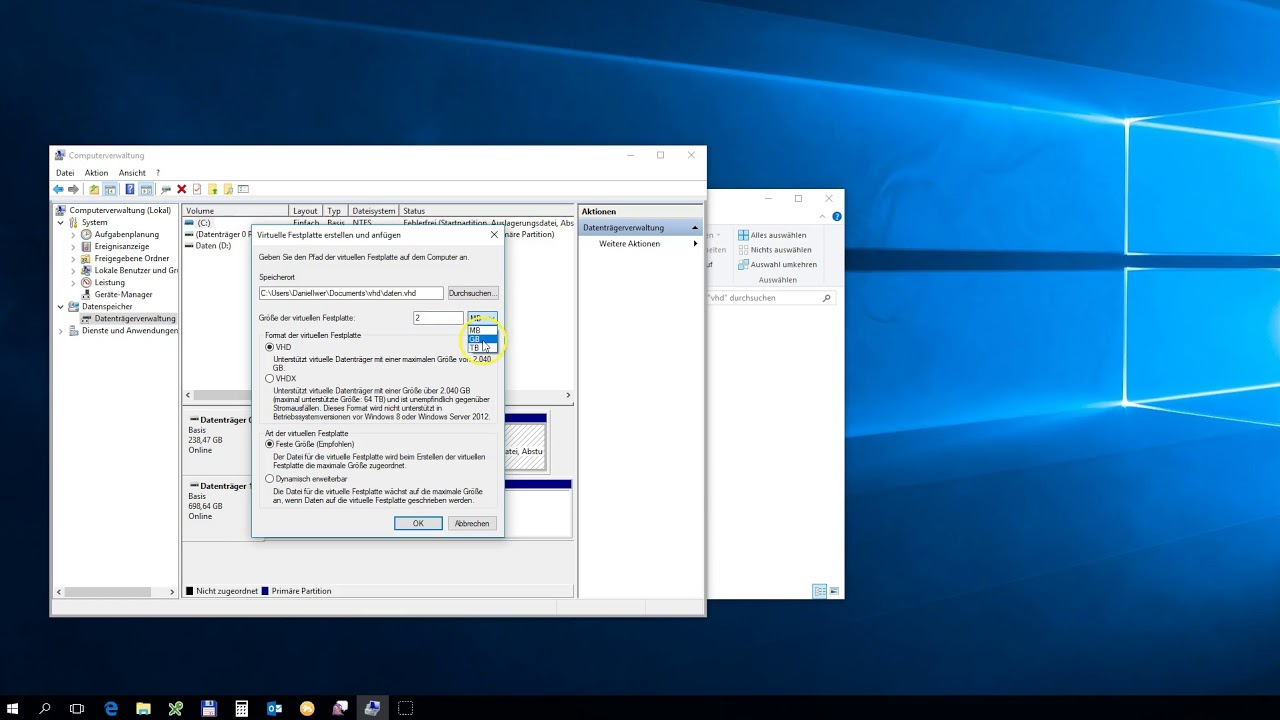Open the Calculator from the taskbar

click(x=241, y=708)
